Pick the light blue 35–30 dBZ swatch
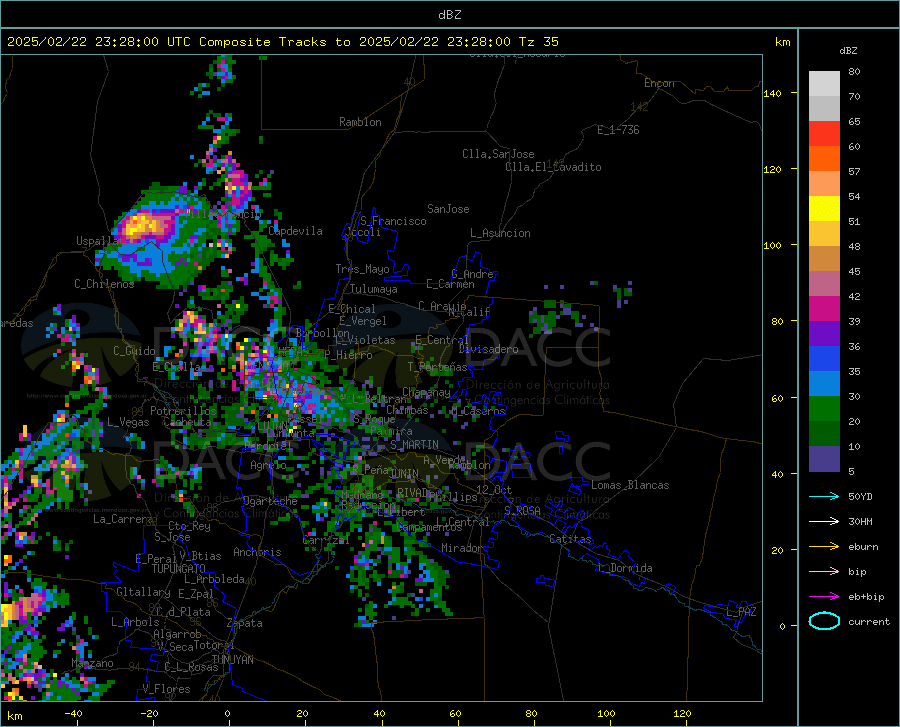 click(x=824, y=384)
